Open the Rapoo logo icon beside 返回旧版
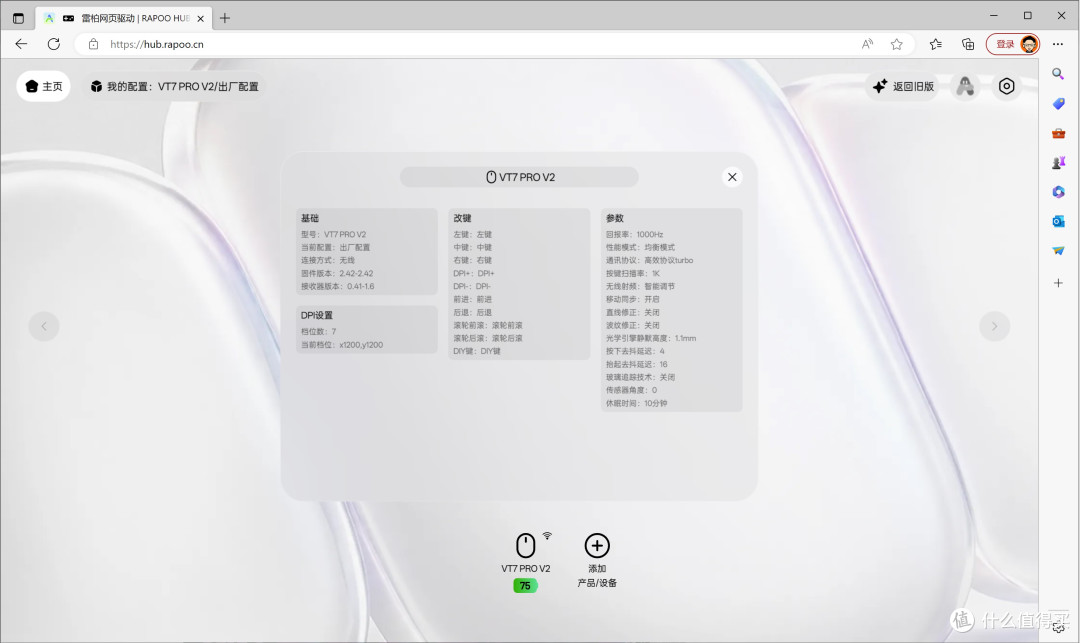Viewport: 1080px width, 643px height. click(x=966, y=86)
